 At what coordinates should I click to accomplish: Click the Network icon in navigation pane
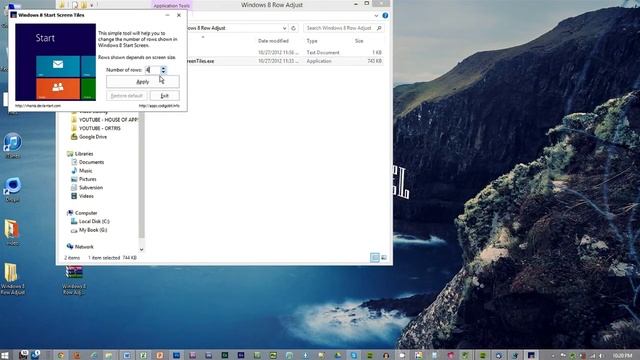70,247
